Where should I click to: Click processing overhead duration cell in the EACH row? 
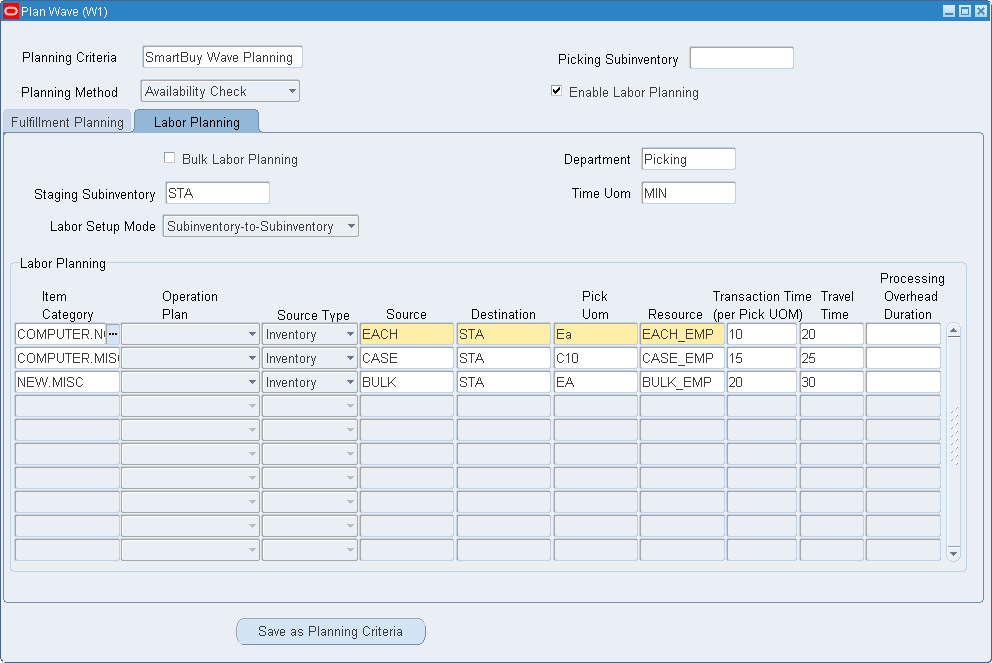coord(903,334)
